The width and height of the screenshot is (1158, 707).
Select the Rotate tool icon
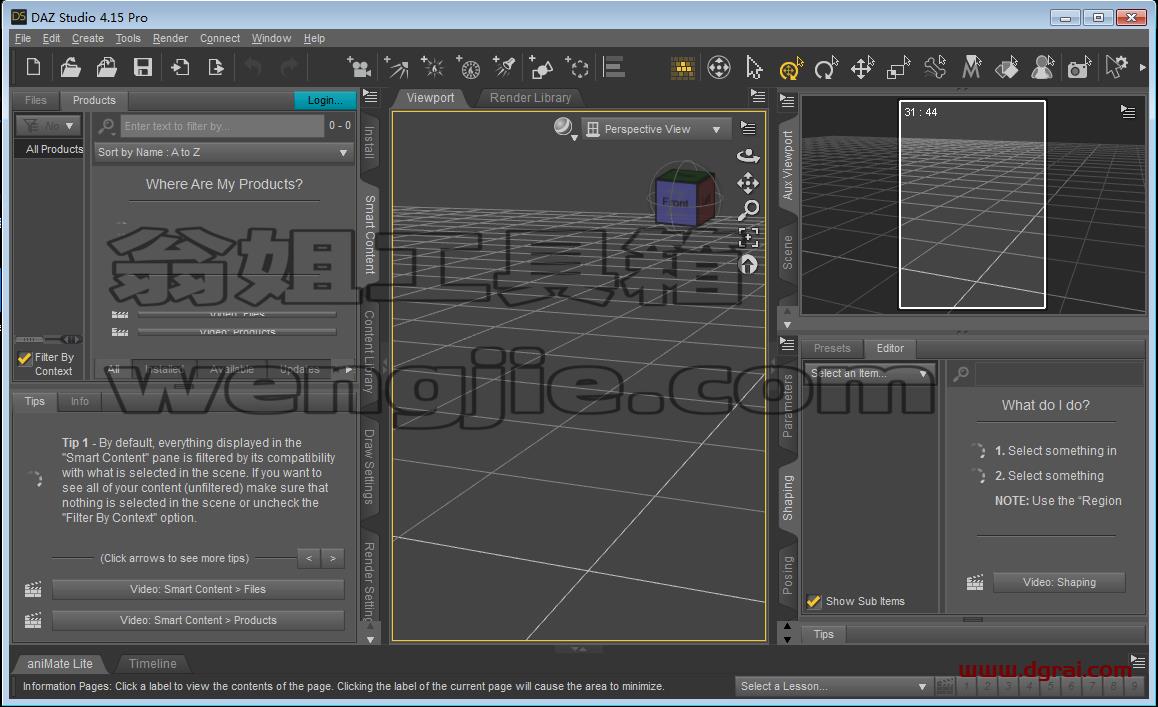tap(826, 68)
